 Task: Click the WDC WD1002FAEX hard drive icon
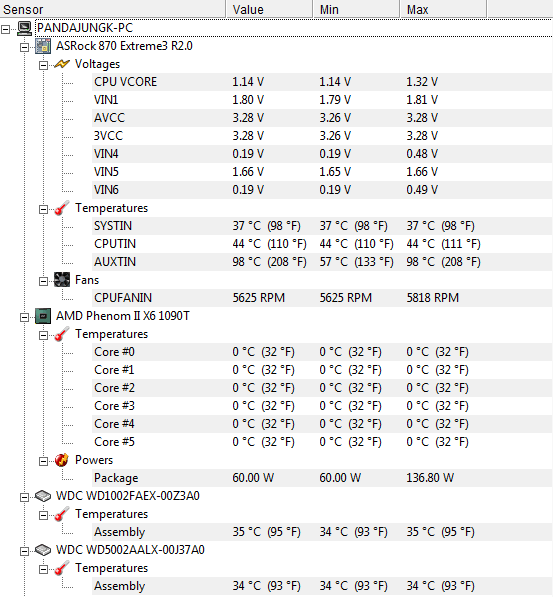point(43,496)
